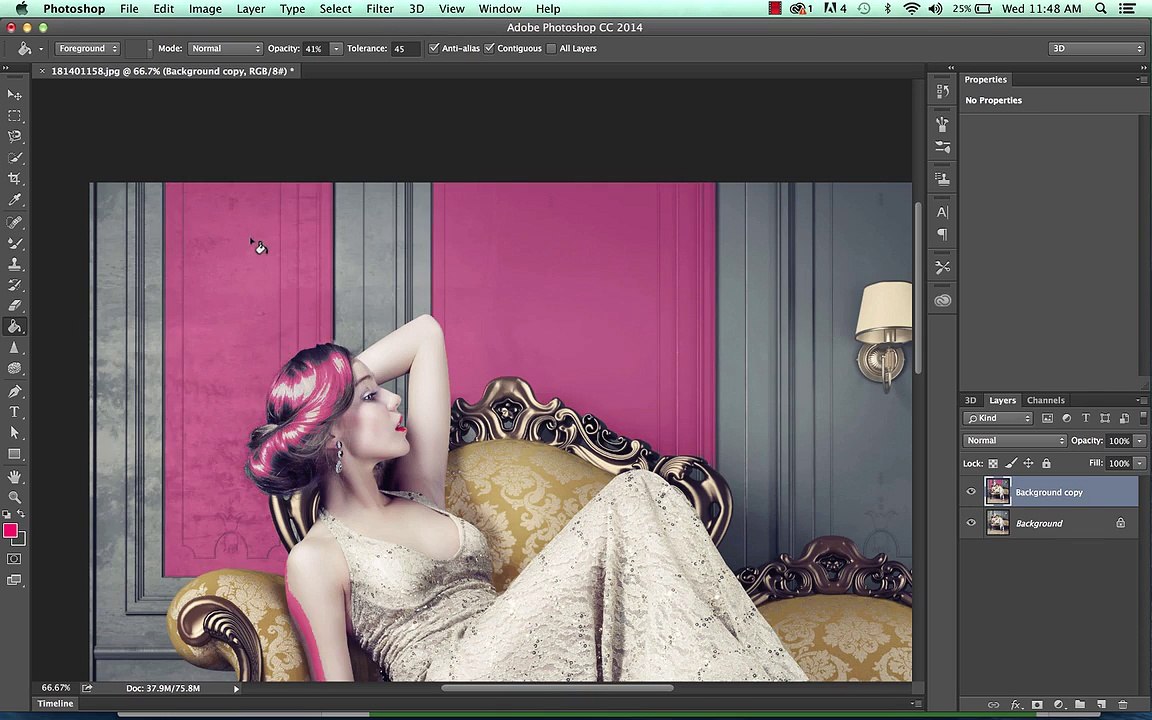Toggle layer filtering switch on or off
Viewport: 1152px width, 720px height.
(x=1142, y=417)
